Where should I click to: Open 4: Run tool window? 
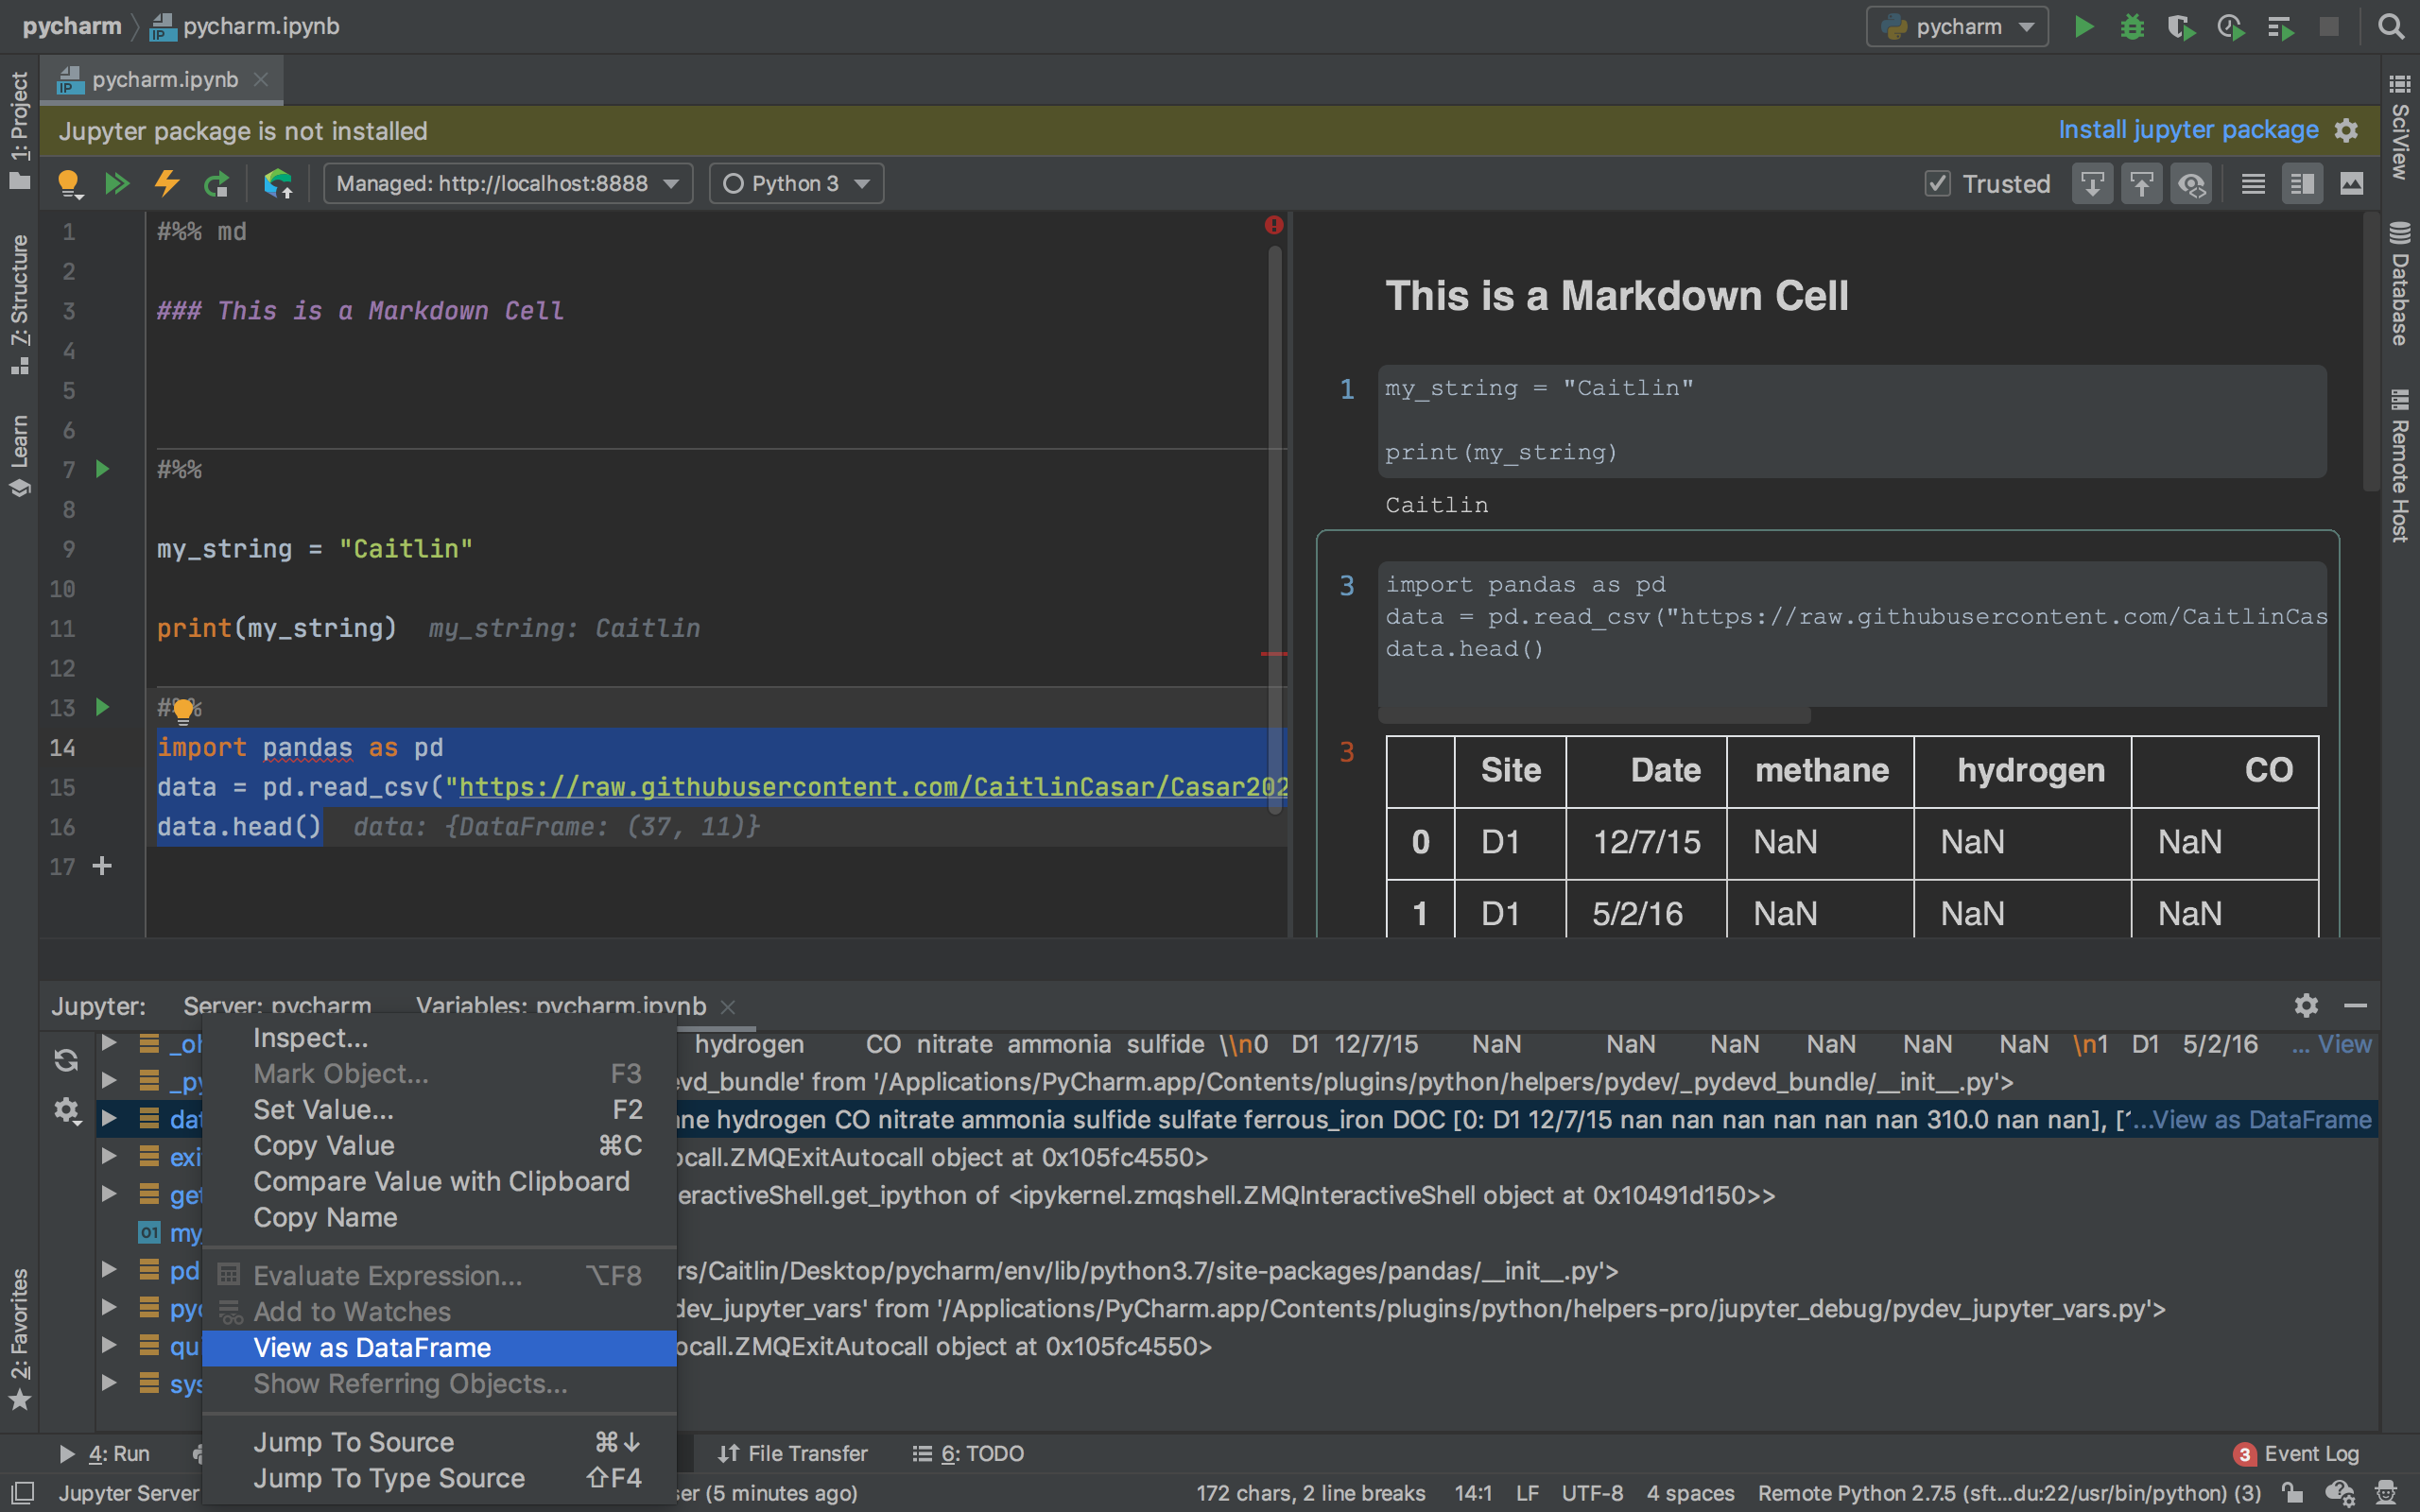point(104,1453)
